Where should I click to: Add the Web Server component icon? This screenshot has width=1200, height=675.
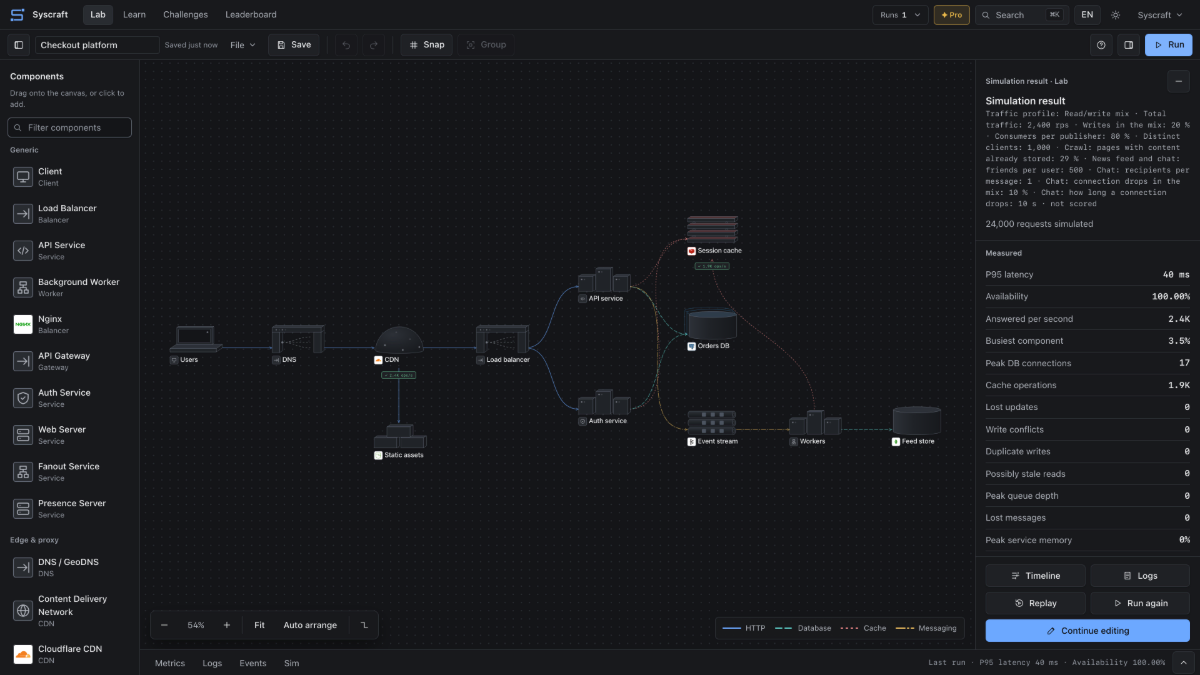click(23, 435)
